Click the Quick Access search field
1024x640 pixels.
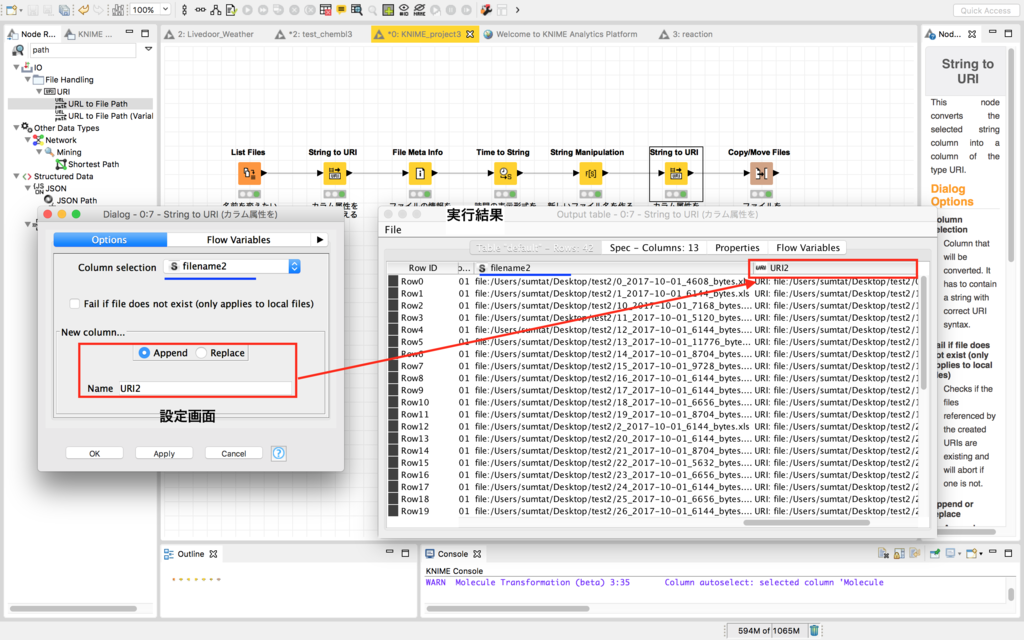click(985, 10)
